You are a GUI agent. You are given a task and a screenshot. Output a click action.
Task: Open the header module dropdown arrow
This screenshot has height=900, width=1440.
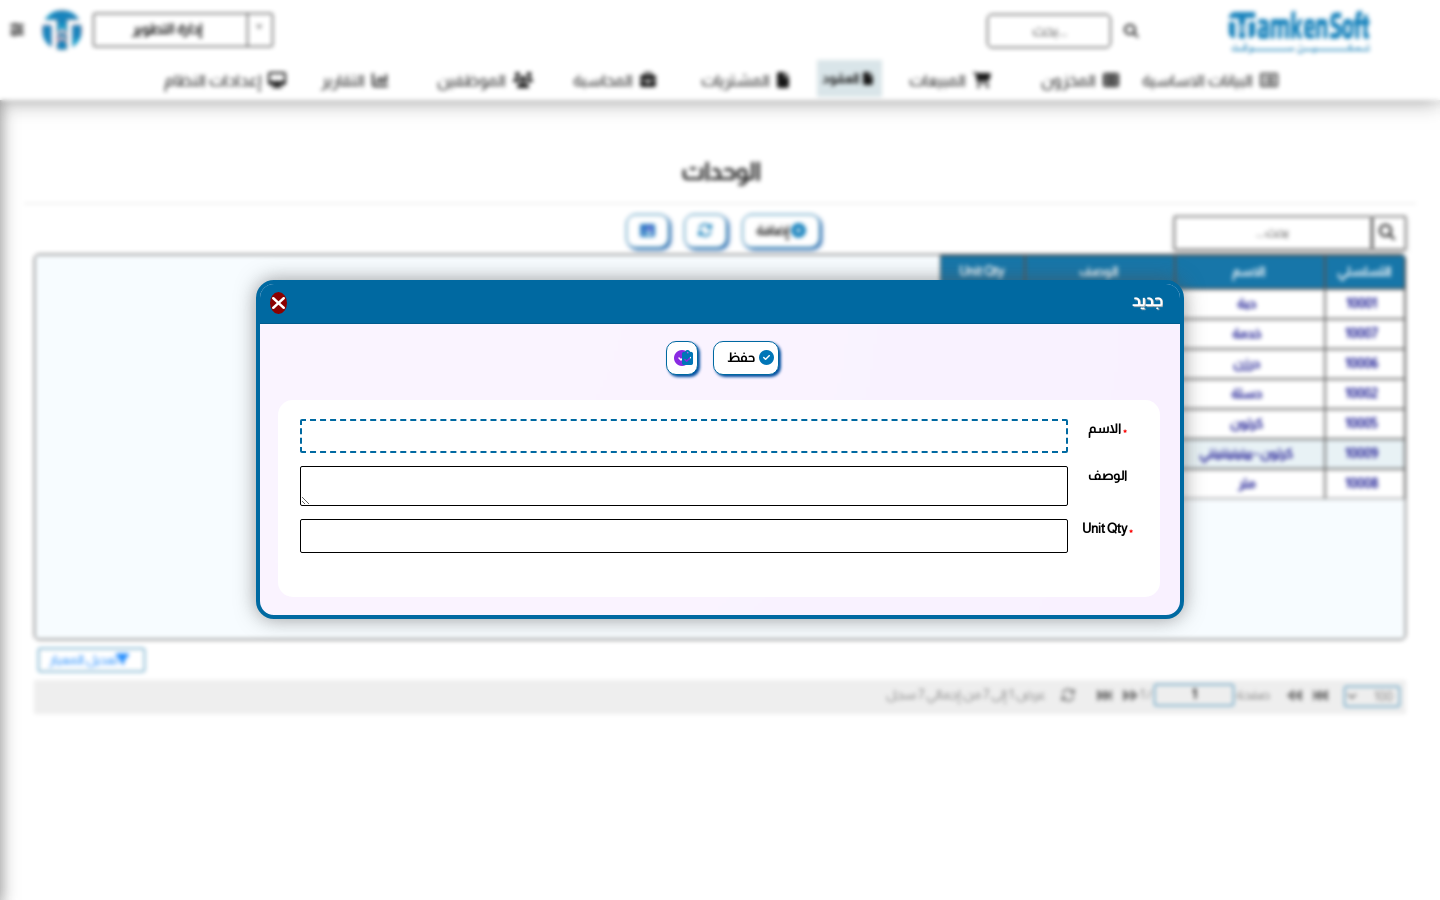point(260,30)
